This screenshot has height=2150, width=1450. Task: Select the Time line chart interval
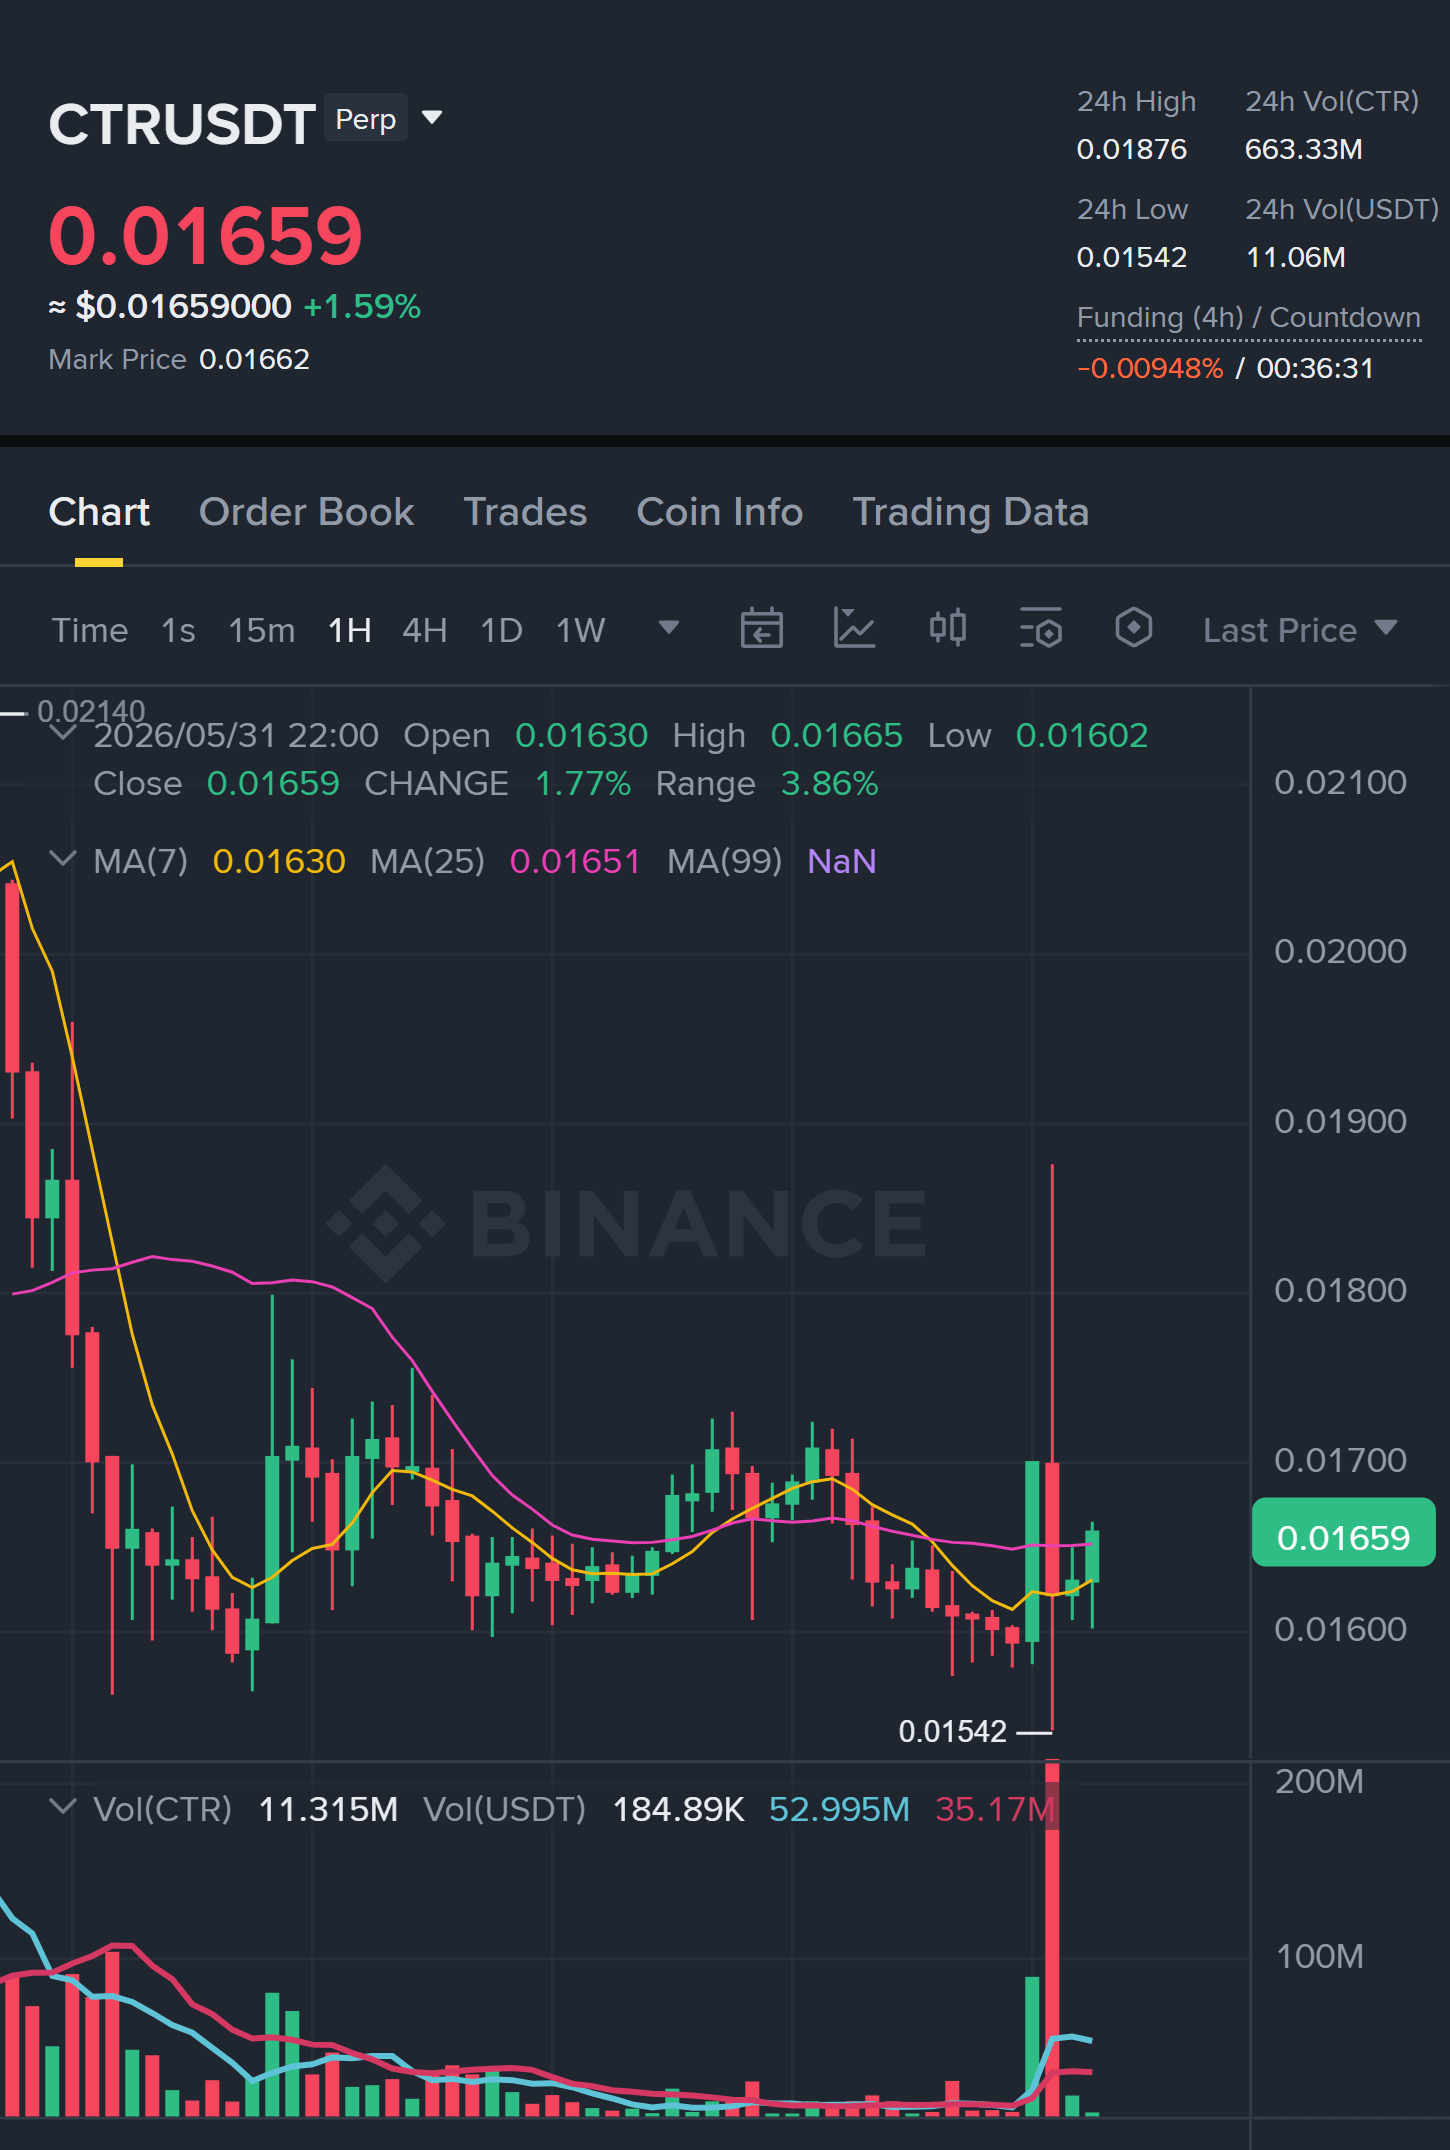click(x=90, y=630)
